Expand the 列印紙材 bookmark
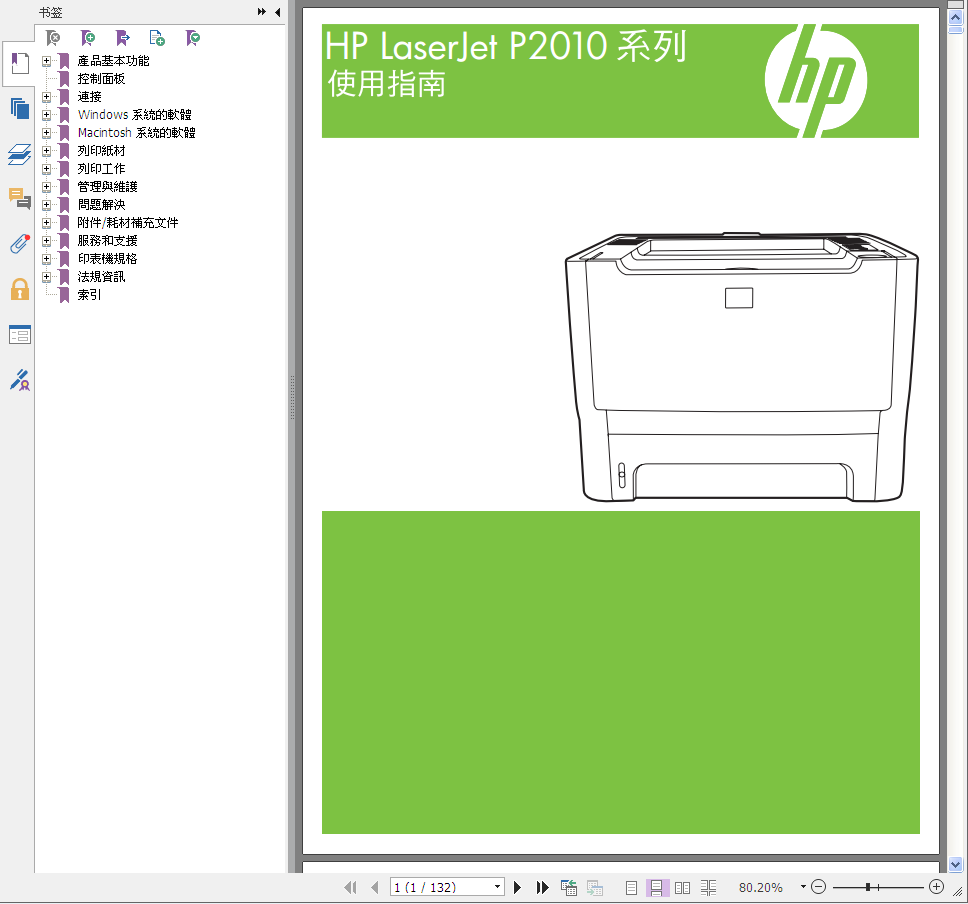This screenshot has width=968, height=904. [x=46, y=151]
